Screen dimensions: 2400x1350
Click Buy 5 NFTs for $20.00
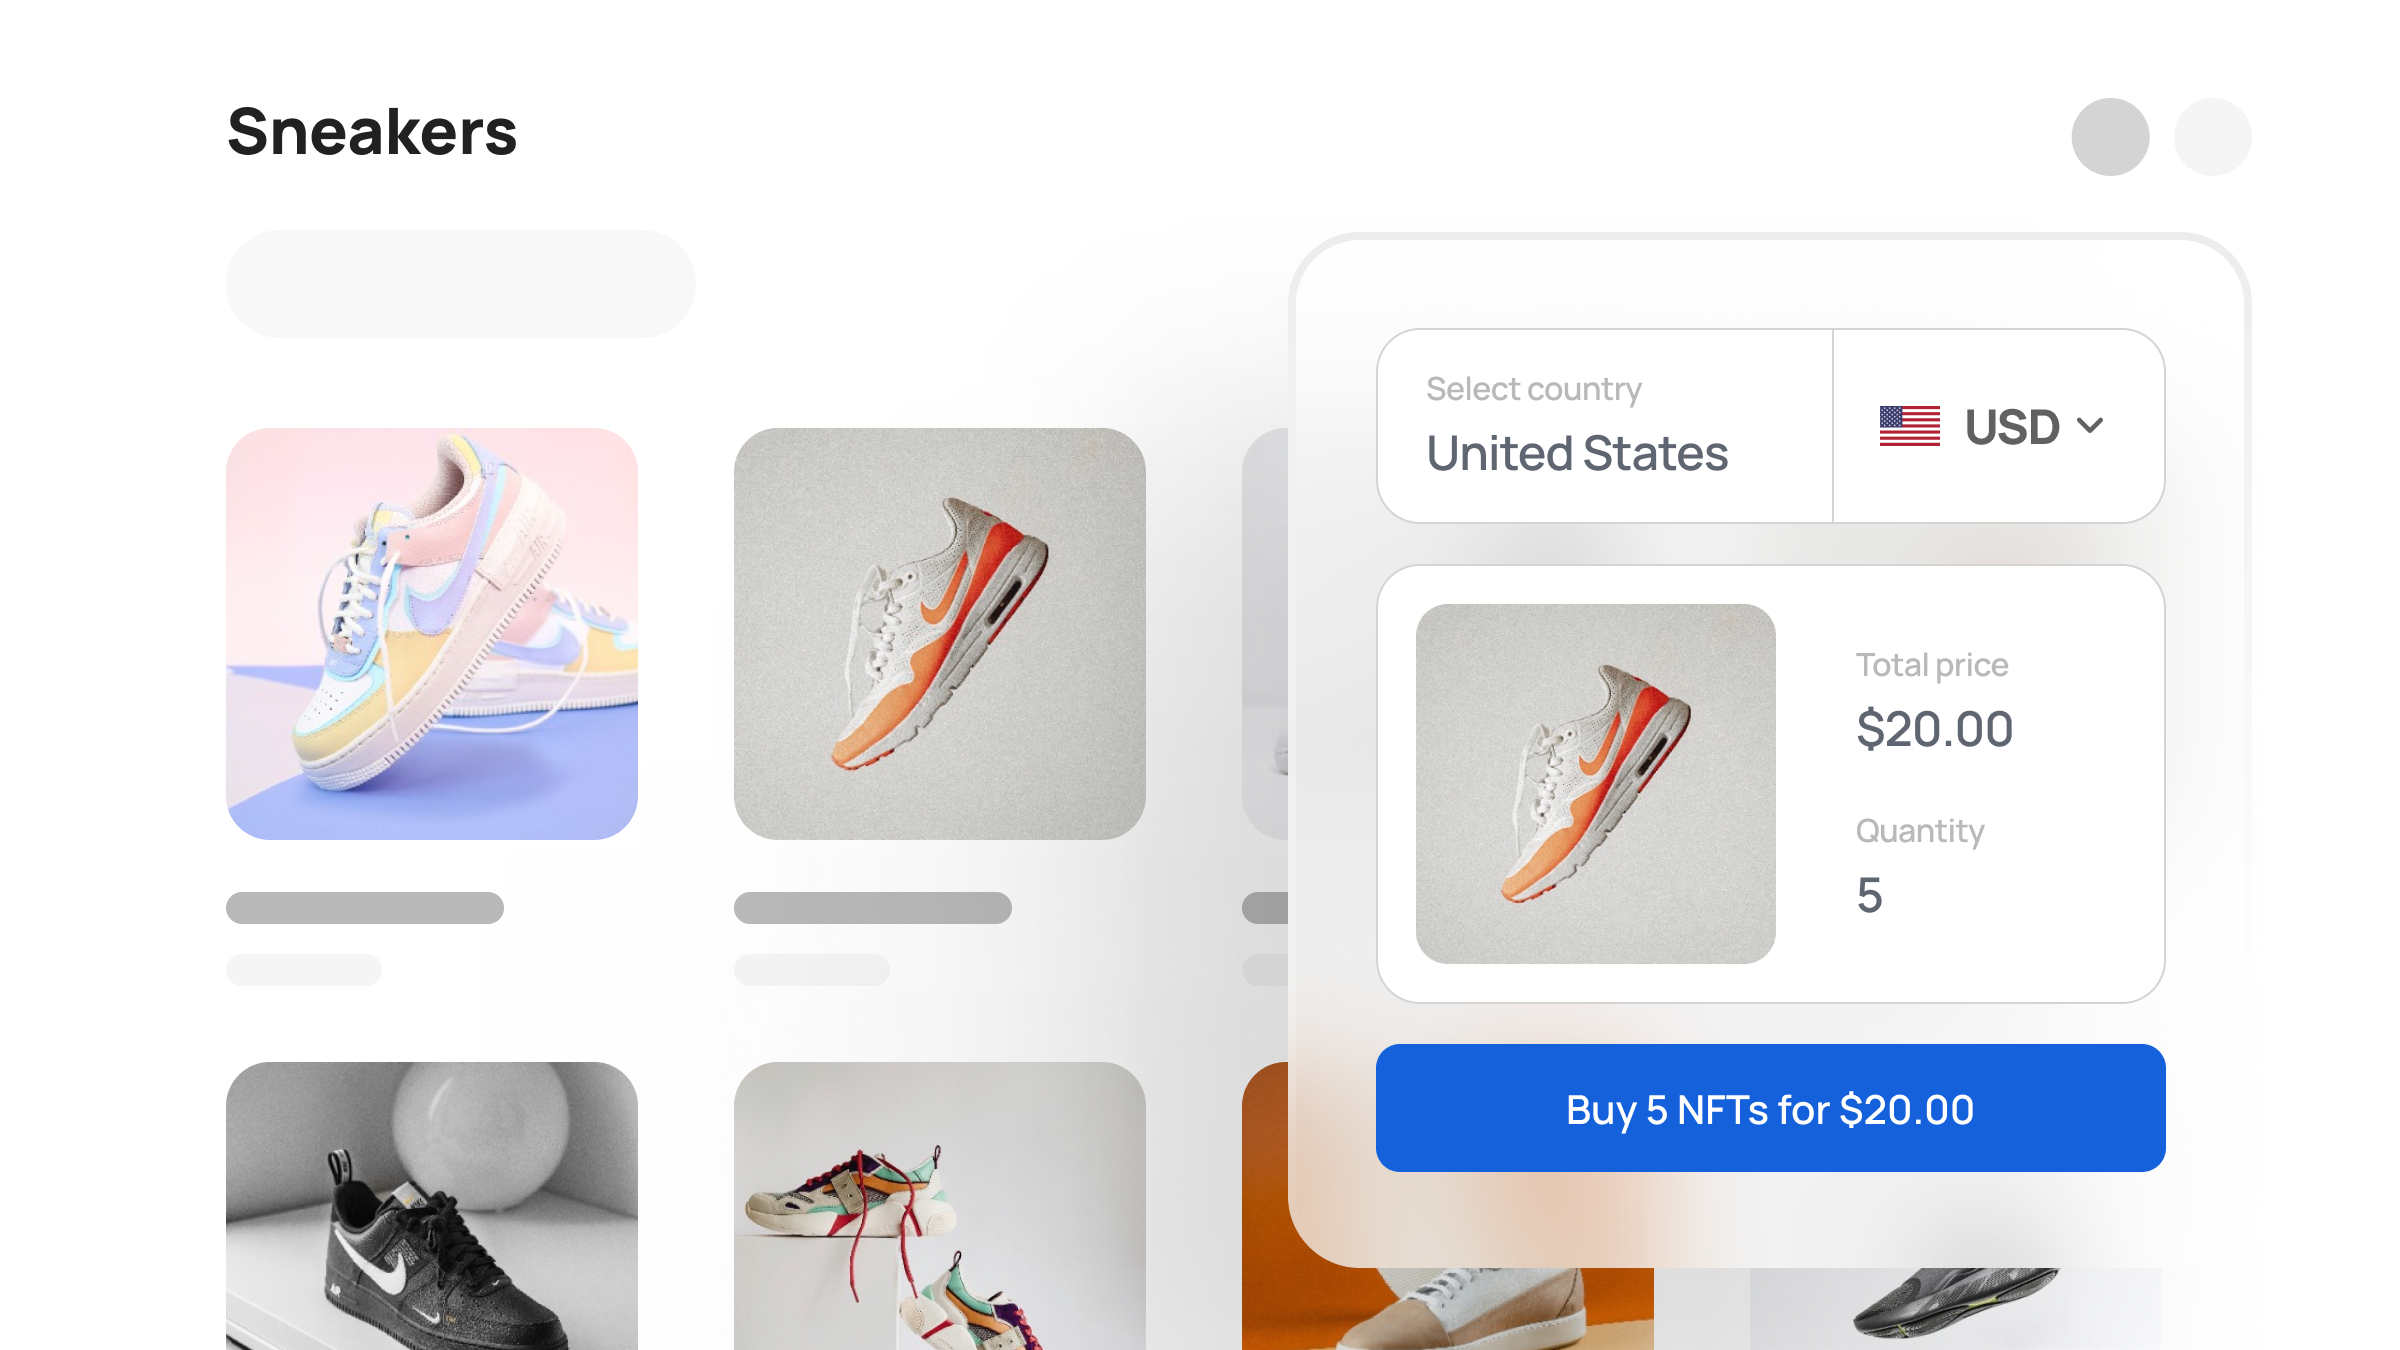click(1770, 1108)
